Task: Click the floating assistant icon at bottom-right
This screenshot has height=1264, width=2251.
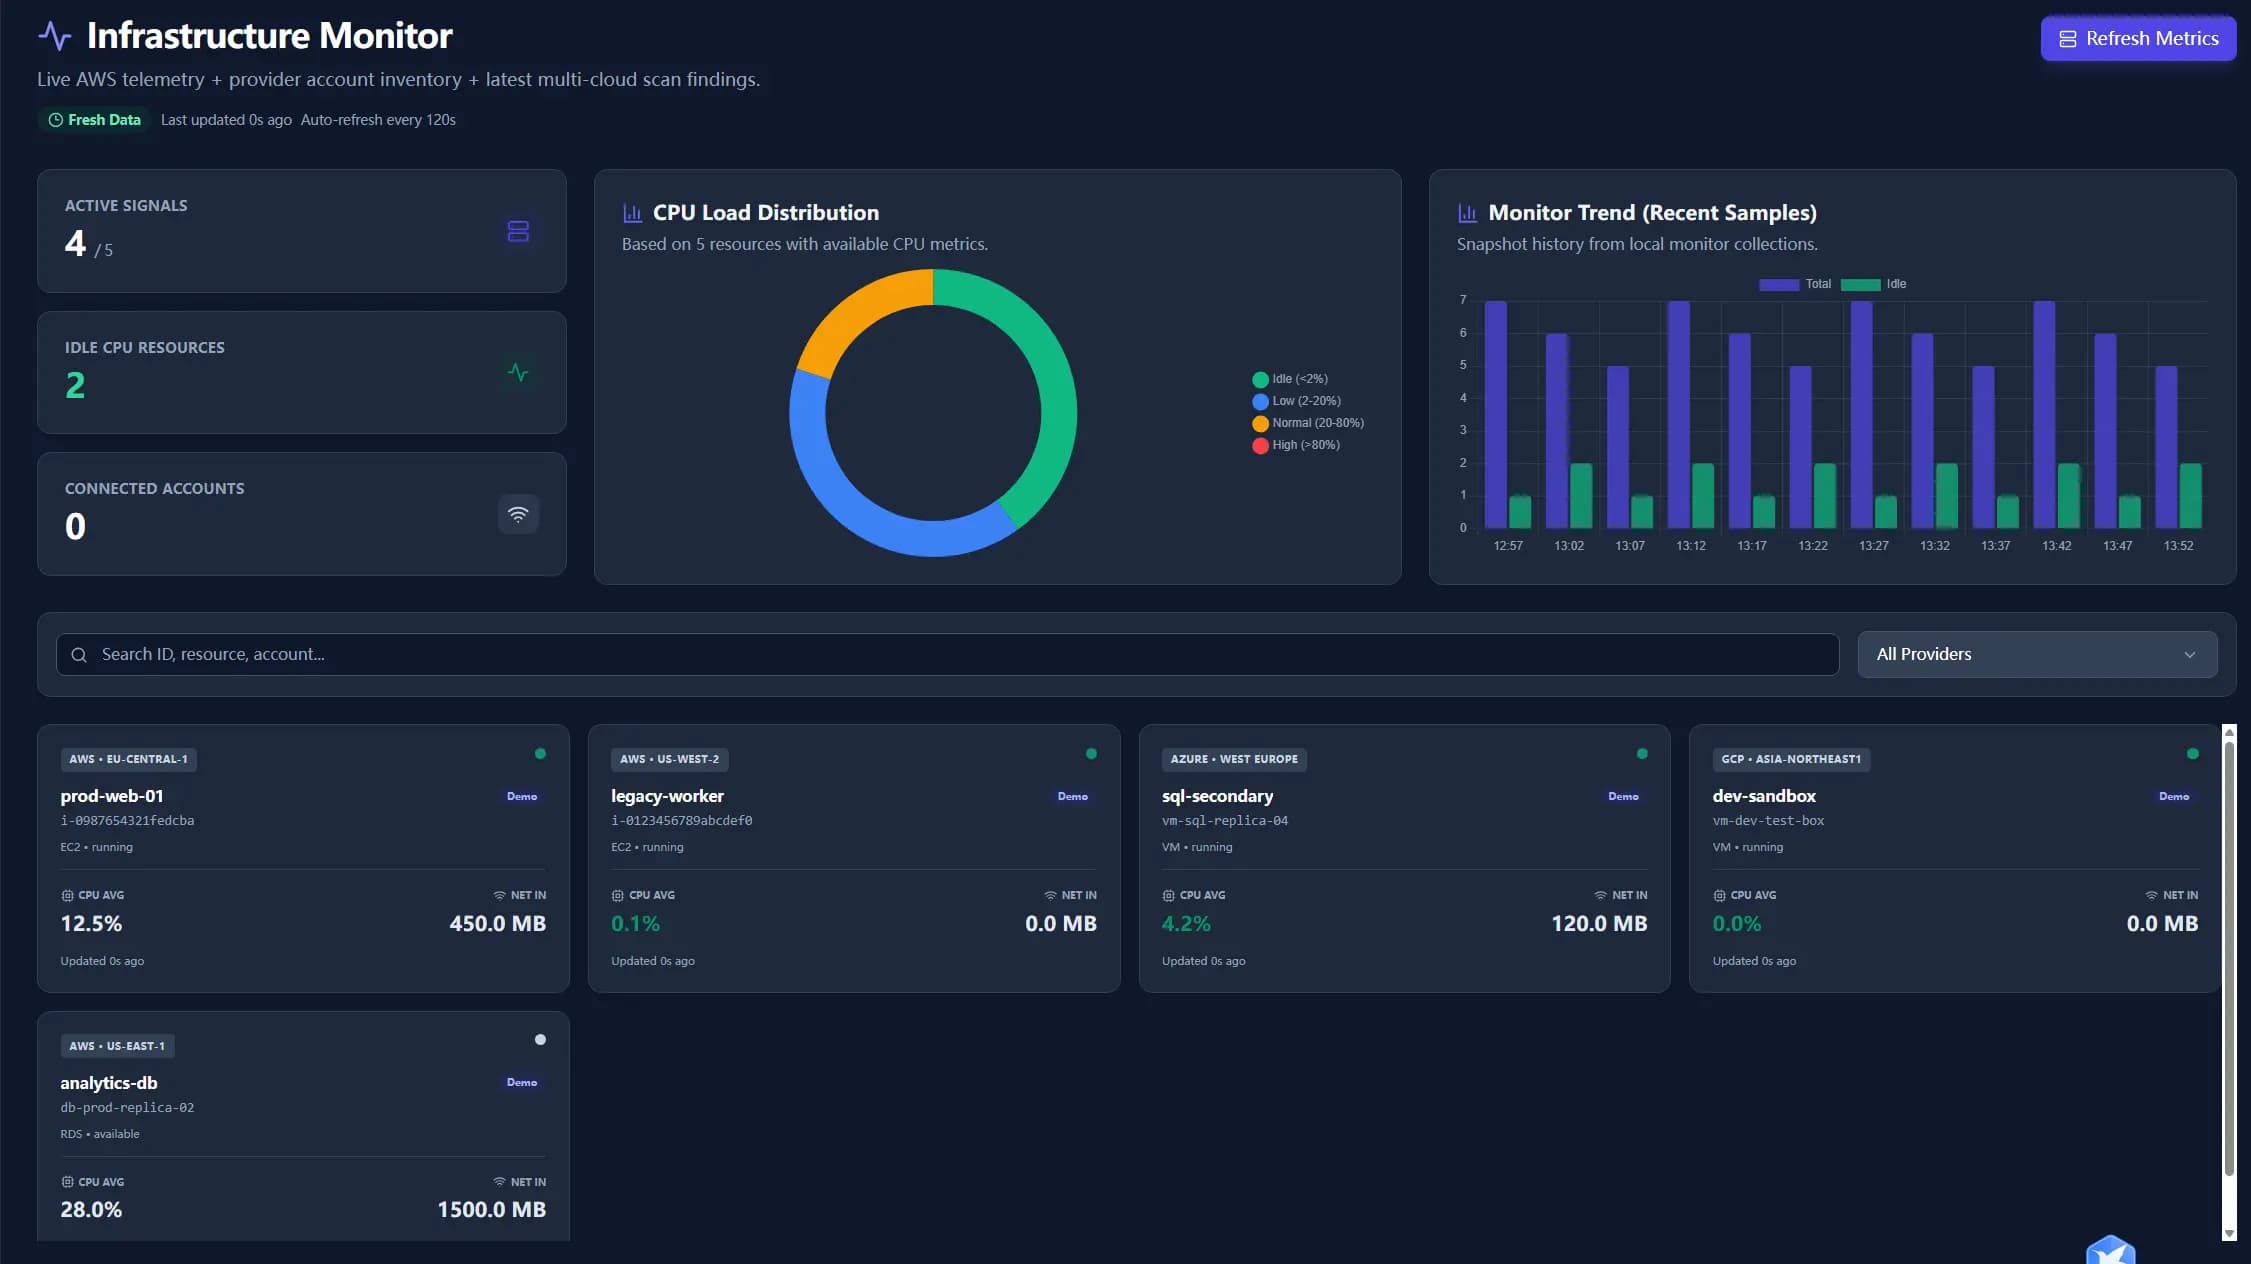Action: [2110, 1250]
